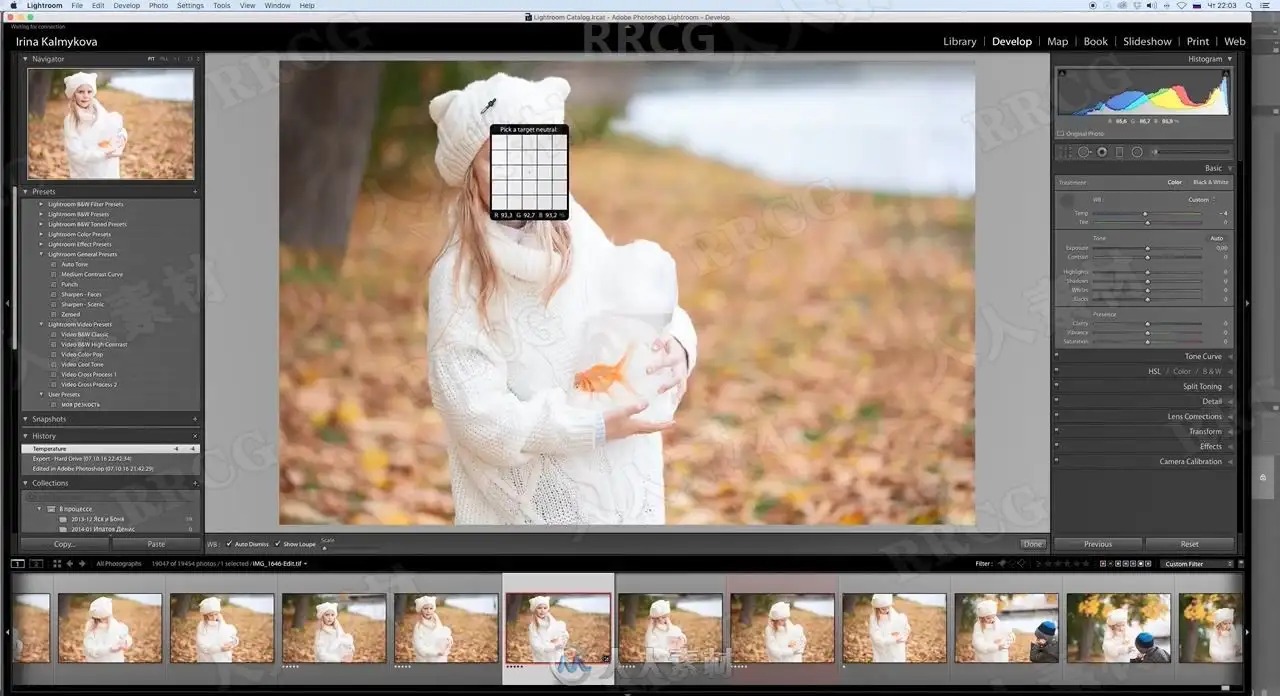The image size is (1280, 696).
Task: Check the Original Photo box
Action: [x=1061, y=133]
